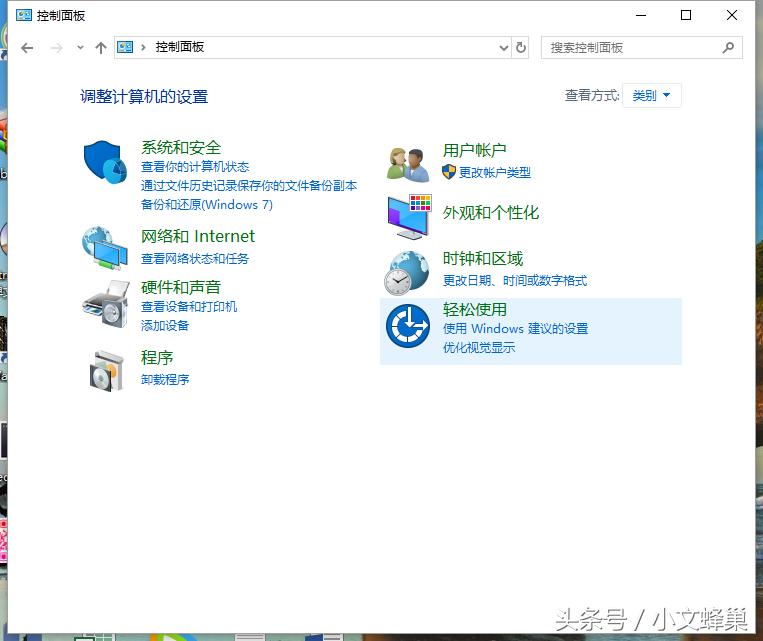The image size is (763, 641).
Task: Open 查看设备和打印机 link
Action: pyautogui.click(x=189, y=307)
